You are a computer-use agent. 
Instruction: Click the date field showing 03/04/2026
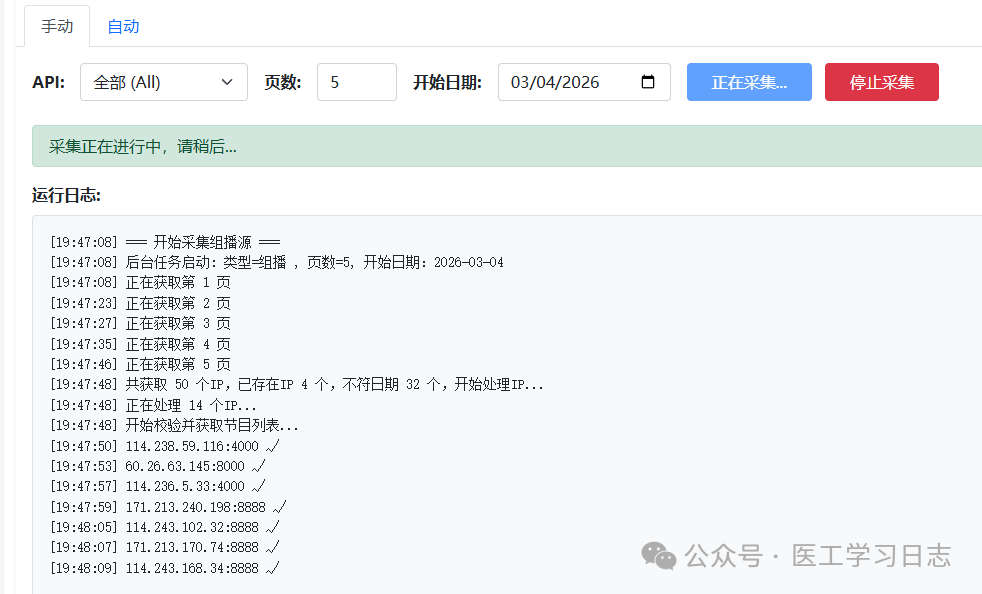click(570, 82)
